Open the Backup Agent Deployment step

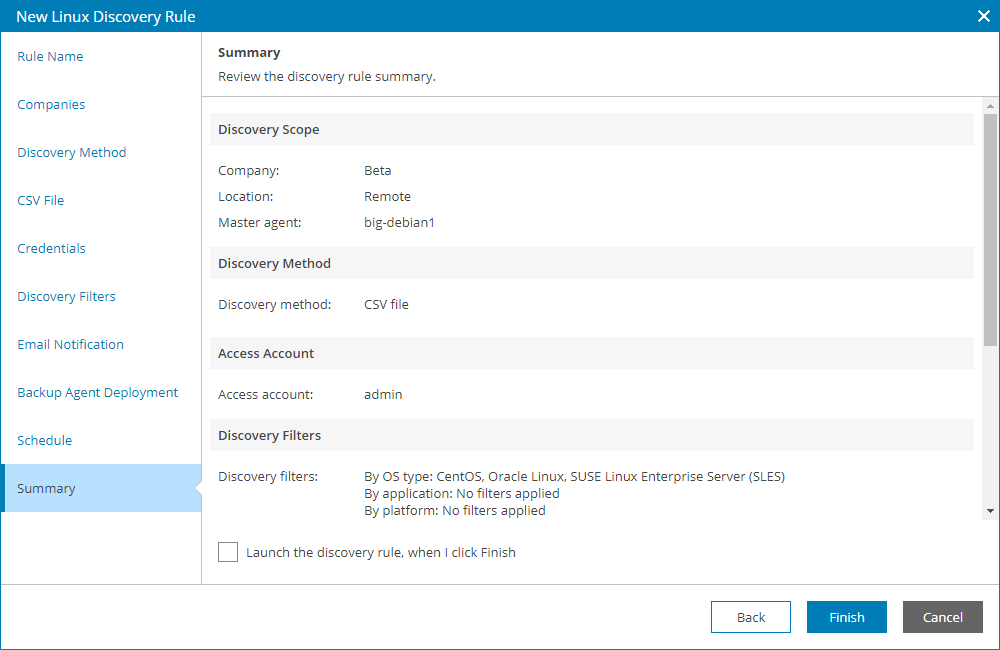pos(97,392)
